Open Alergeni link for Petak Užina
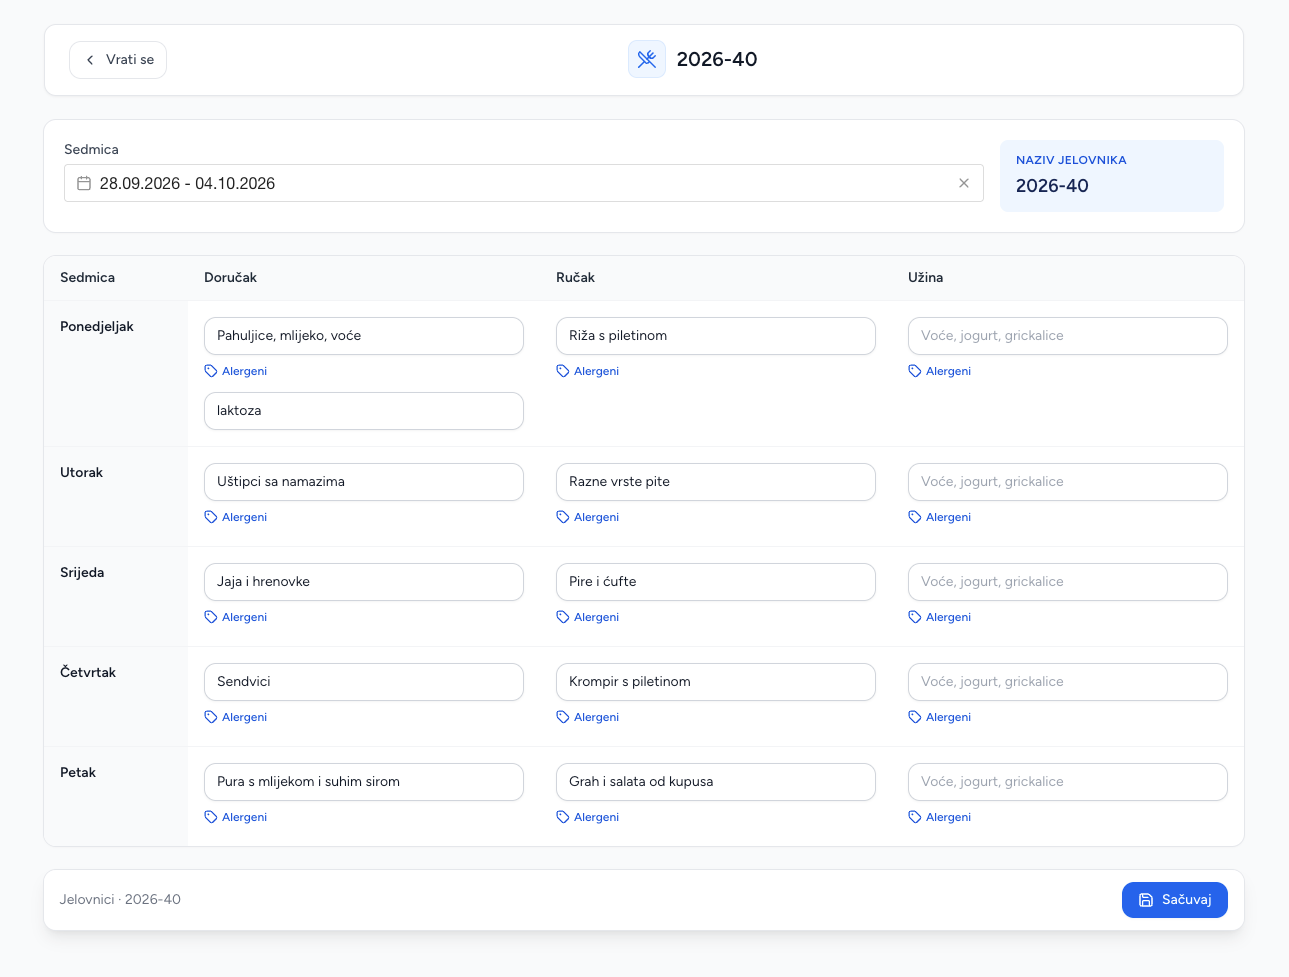The height and width of the screenshot is (977, 1289). [940, 817]
